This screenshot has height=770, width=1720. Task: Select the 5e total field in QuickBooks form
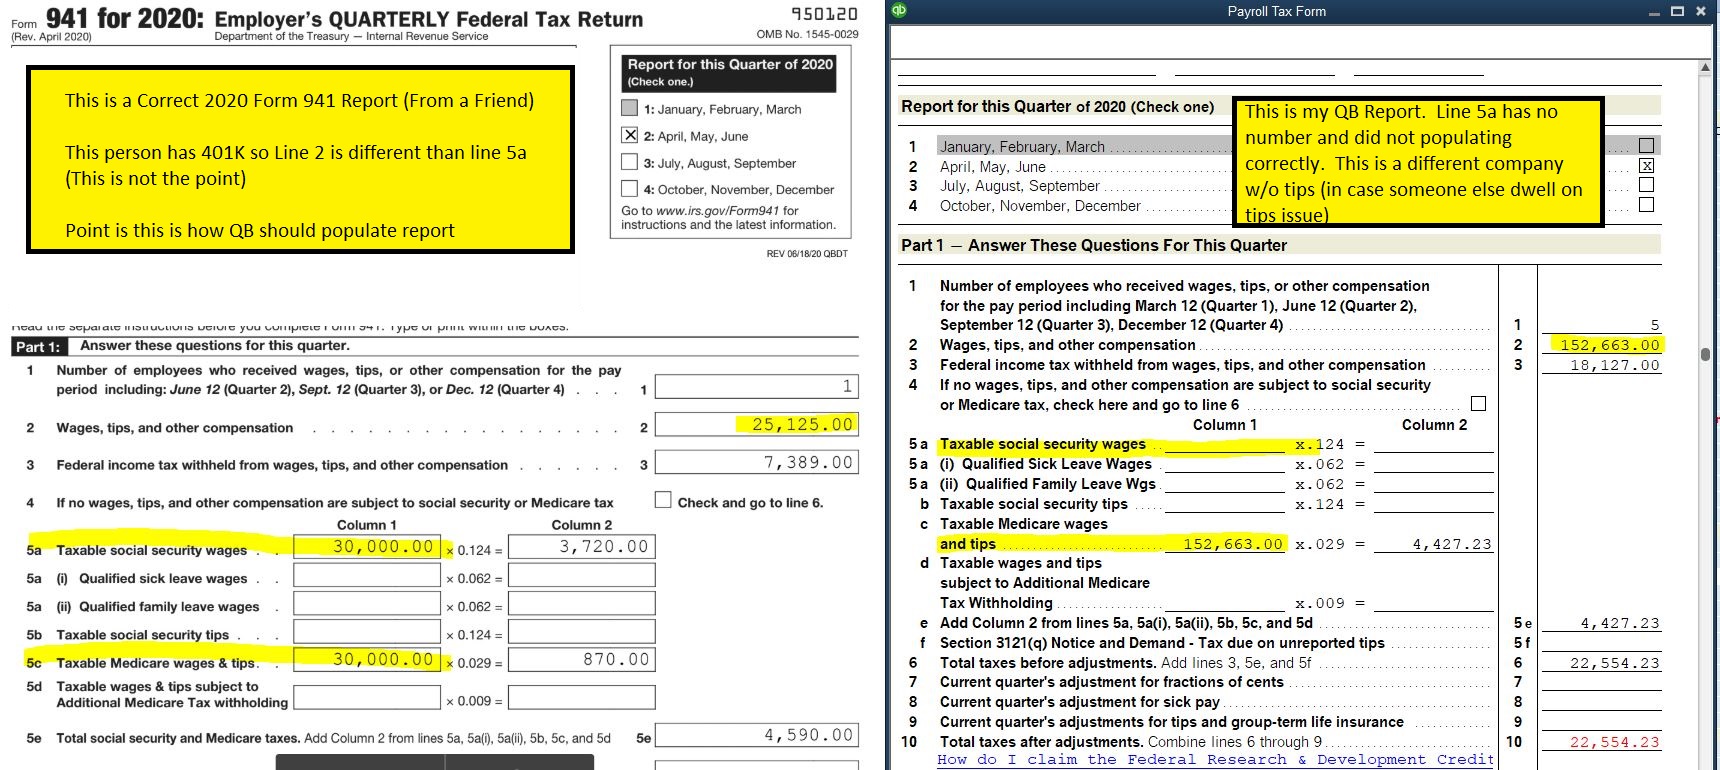[1602, 623]
